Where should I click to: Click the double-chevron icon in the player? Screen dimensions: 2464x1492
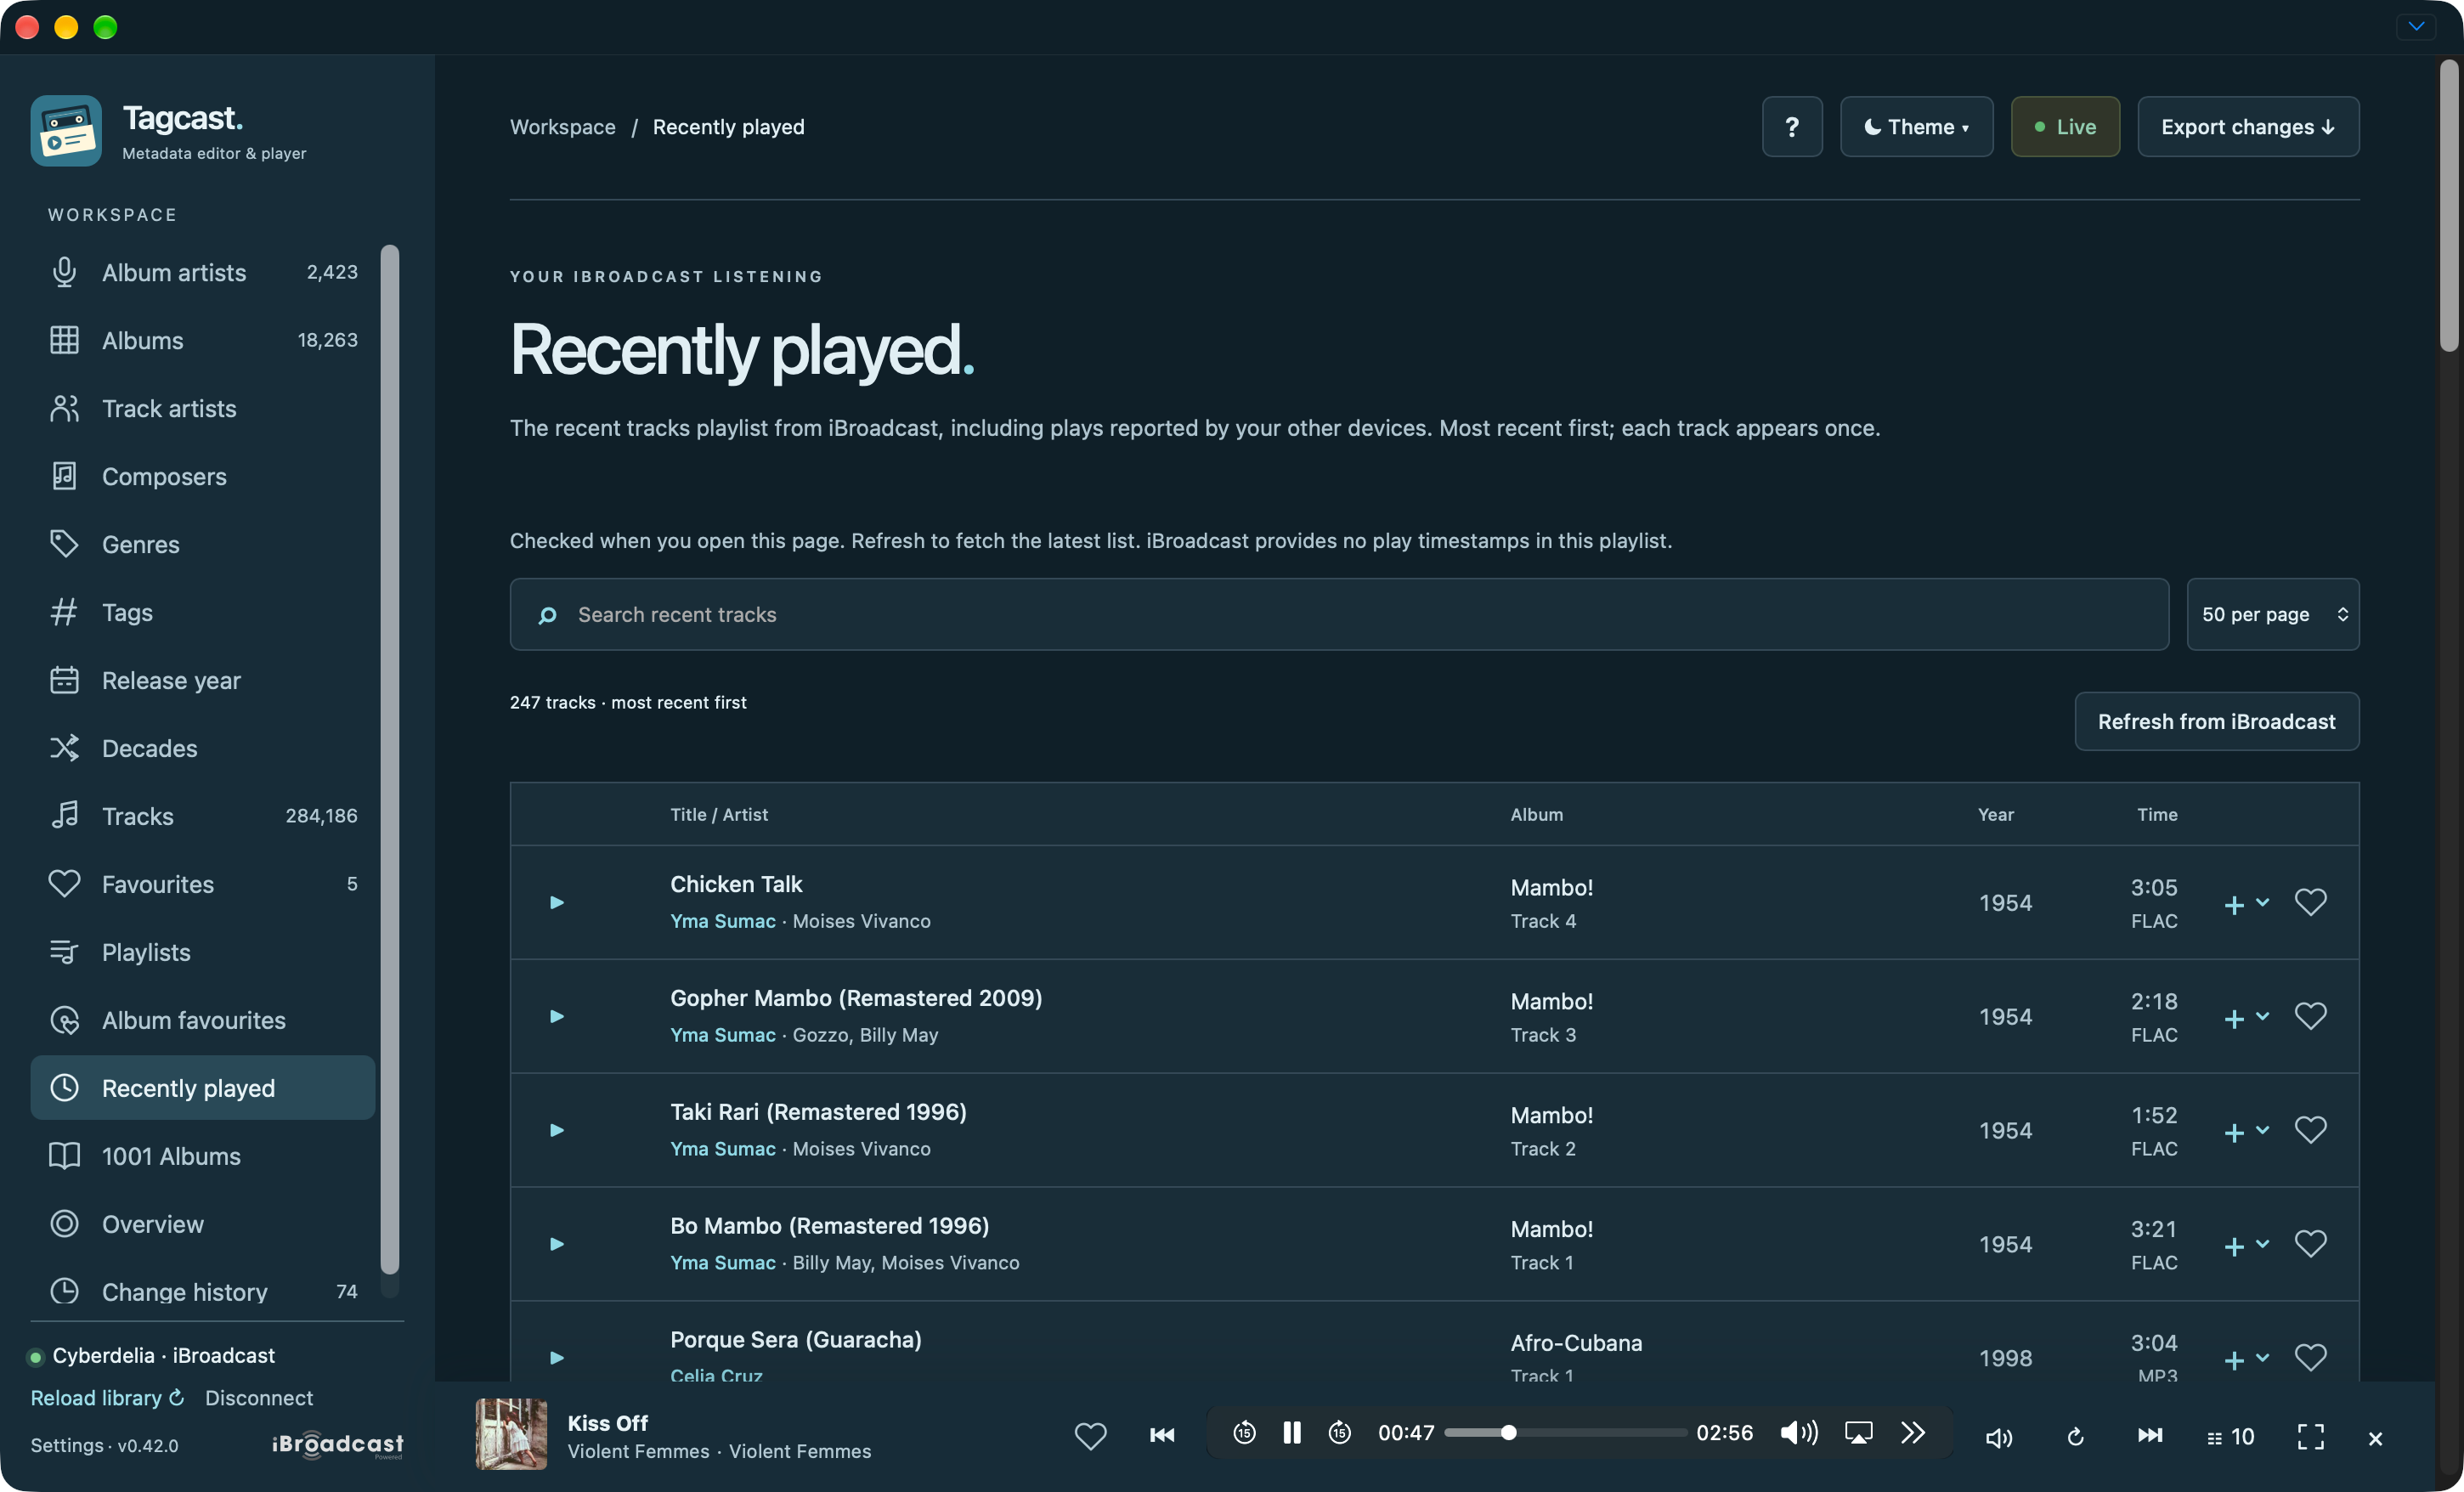click(x=1913, y=1433)
